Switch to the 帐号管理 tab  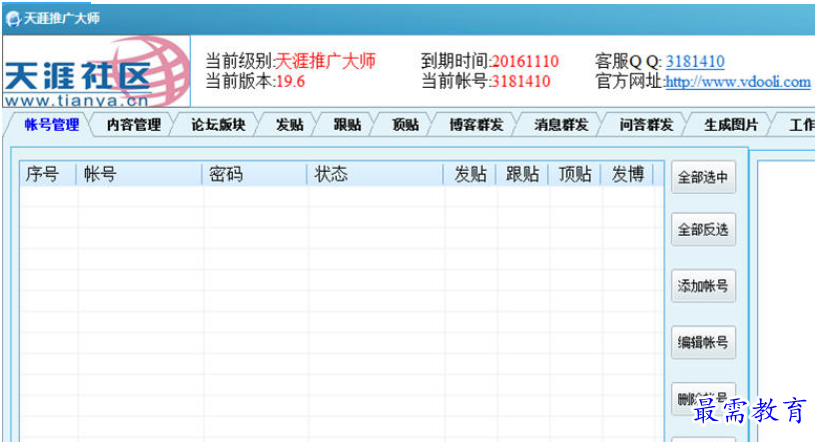(51, 125)
